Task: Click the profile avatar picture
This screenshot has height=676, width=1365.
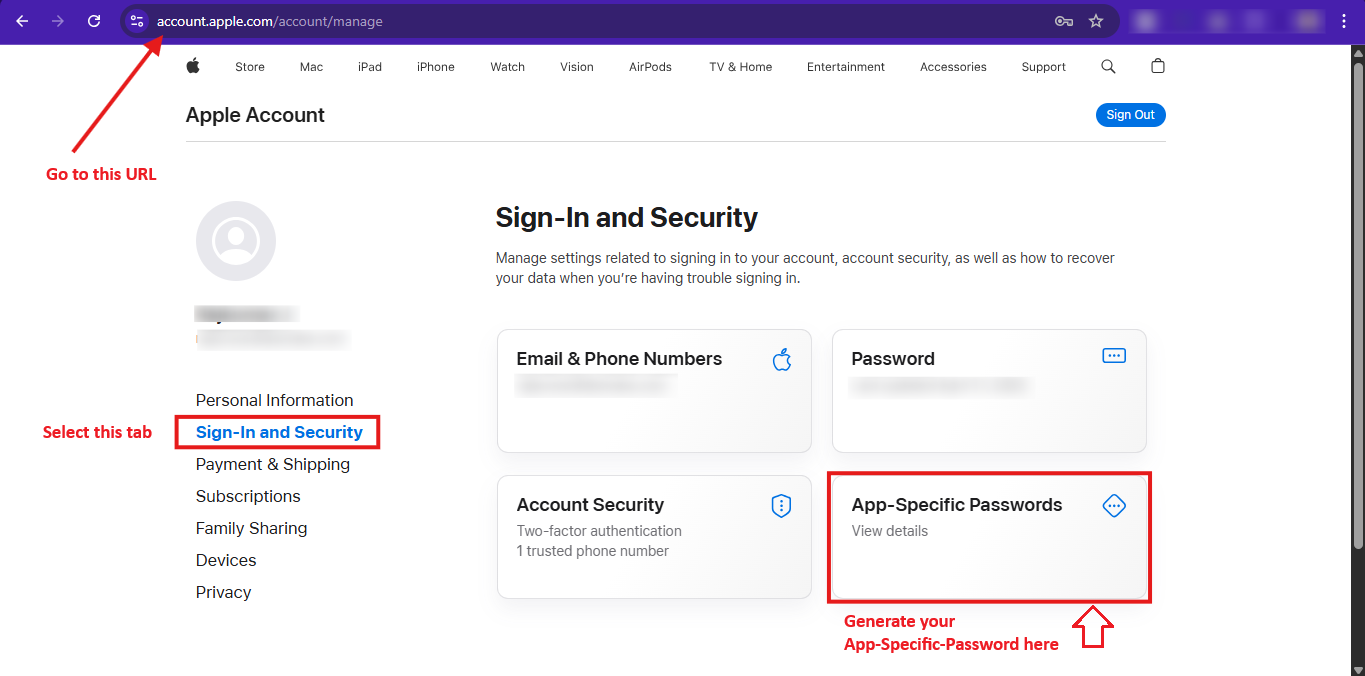Action: pos(236,241)
